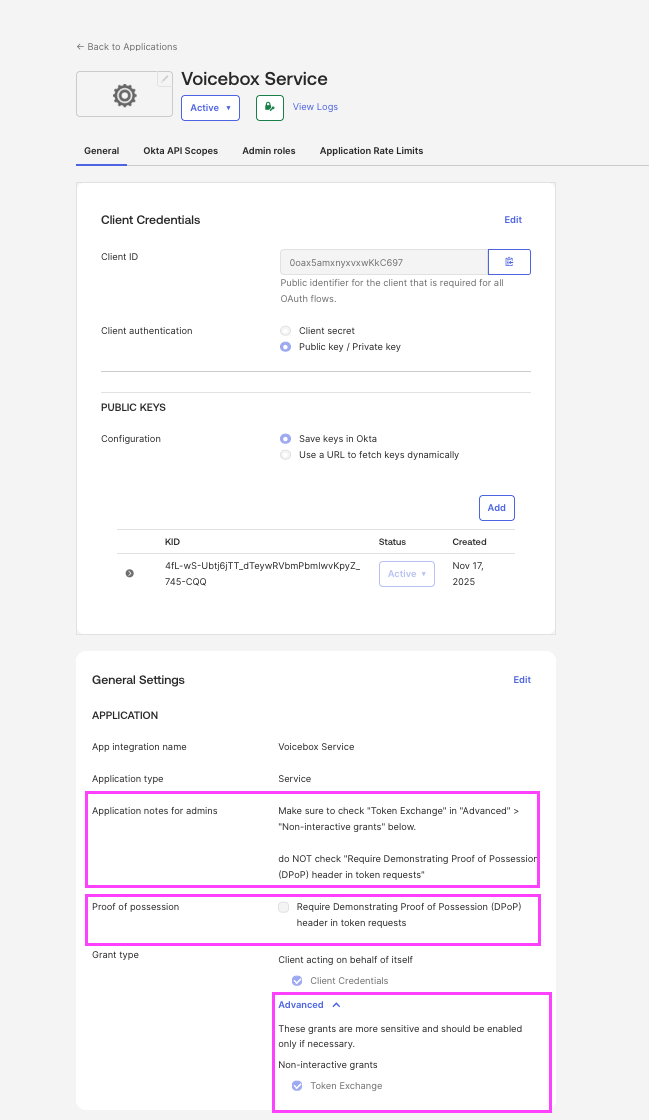Select the Client secret radio option
This screenshot has width=649, height=1120.
[x=286, y=331]
